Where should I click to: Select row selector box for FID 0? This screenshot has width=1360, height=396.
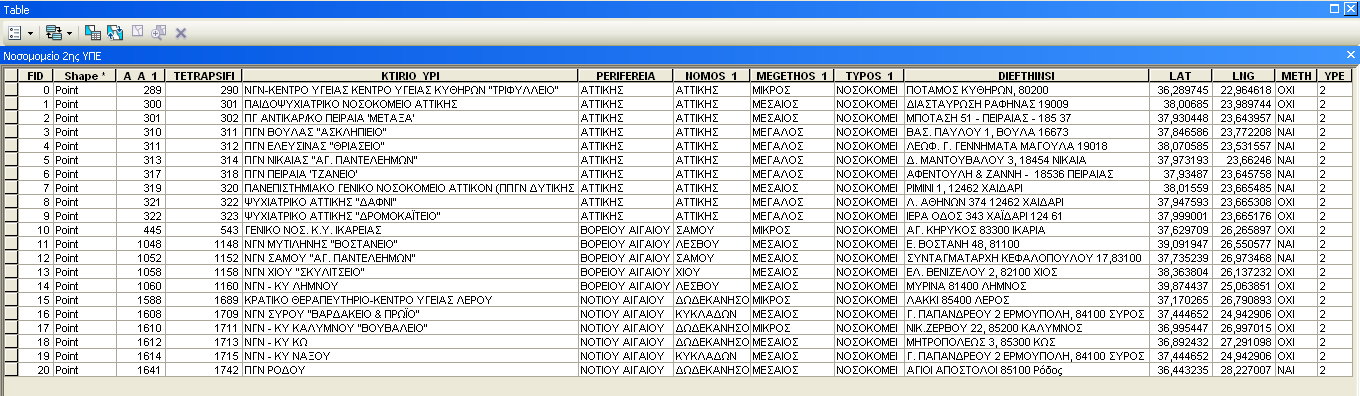click(x=11, y=90)
